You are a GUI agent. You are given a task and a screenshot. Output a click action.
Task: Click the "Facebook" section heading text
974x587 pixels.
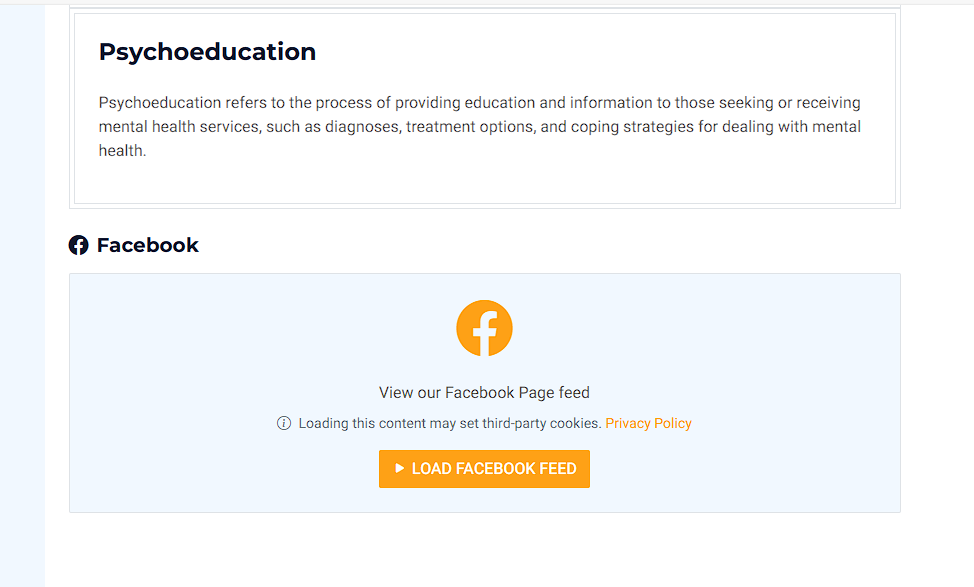click(148, 245)
